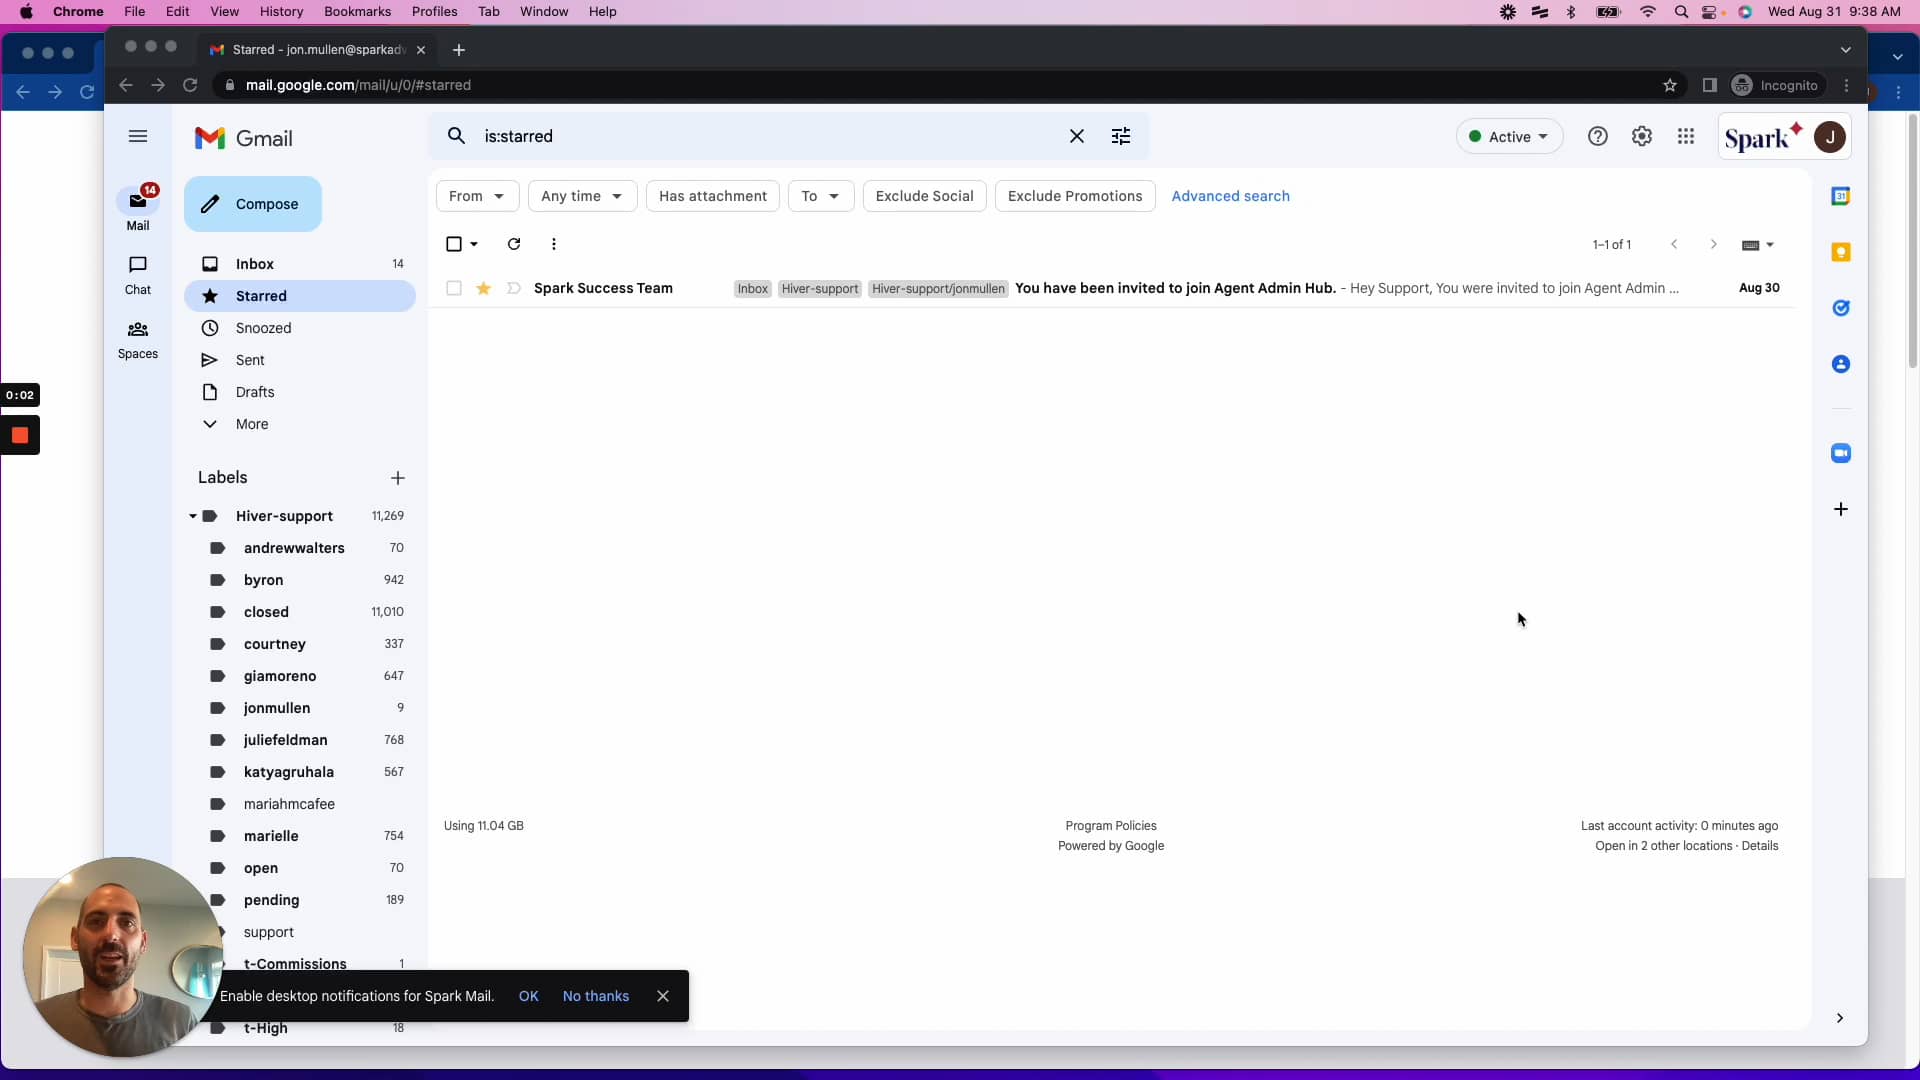Open Google apps grid
Viewport: 1920px width, 1080px height.
1686,137
